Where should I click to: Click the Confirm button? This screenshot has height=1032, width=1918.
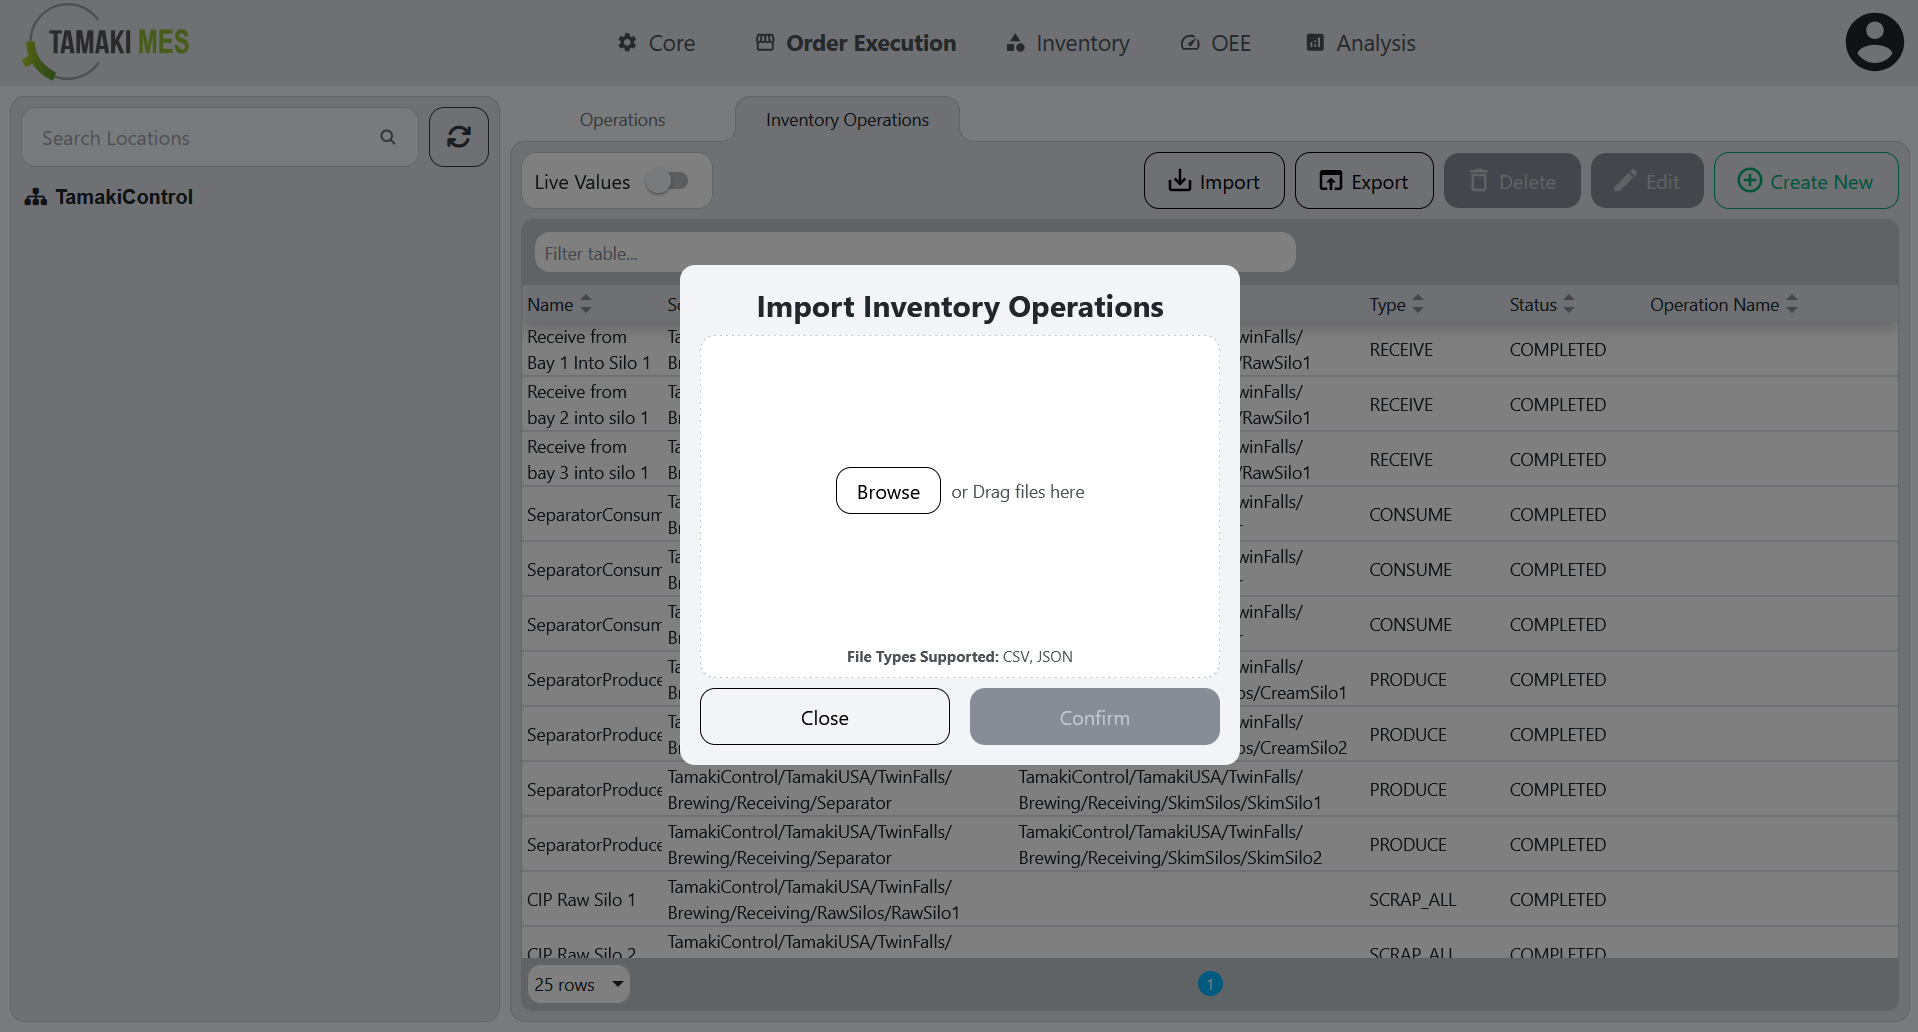(1094, 717)
